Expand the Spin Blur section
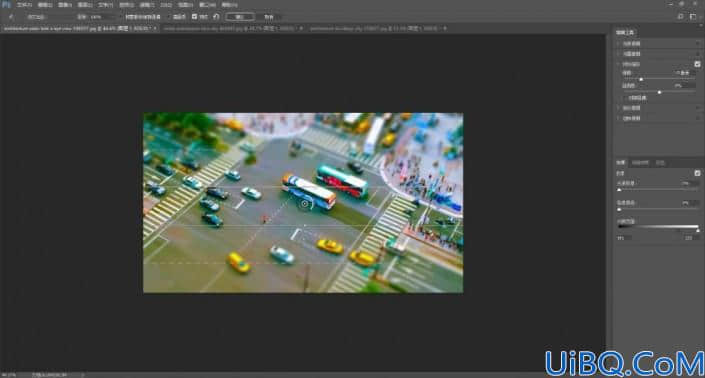The image size is (705, 378). pos(618,118)
